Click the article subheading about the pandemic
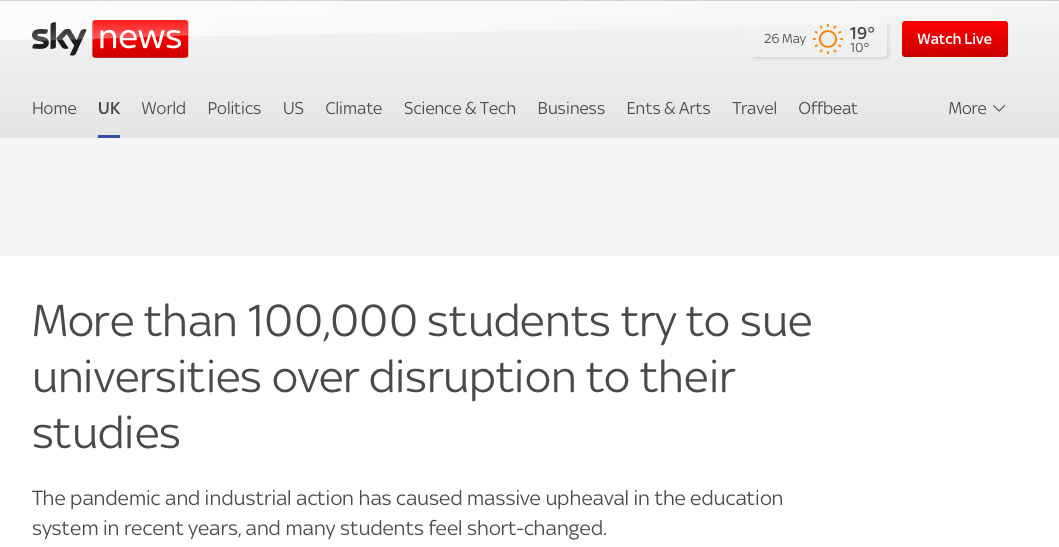 [407, 513]
